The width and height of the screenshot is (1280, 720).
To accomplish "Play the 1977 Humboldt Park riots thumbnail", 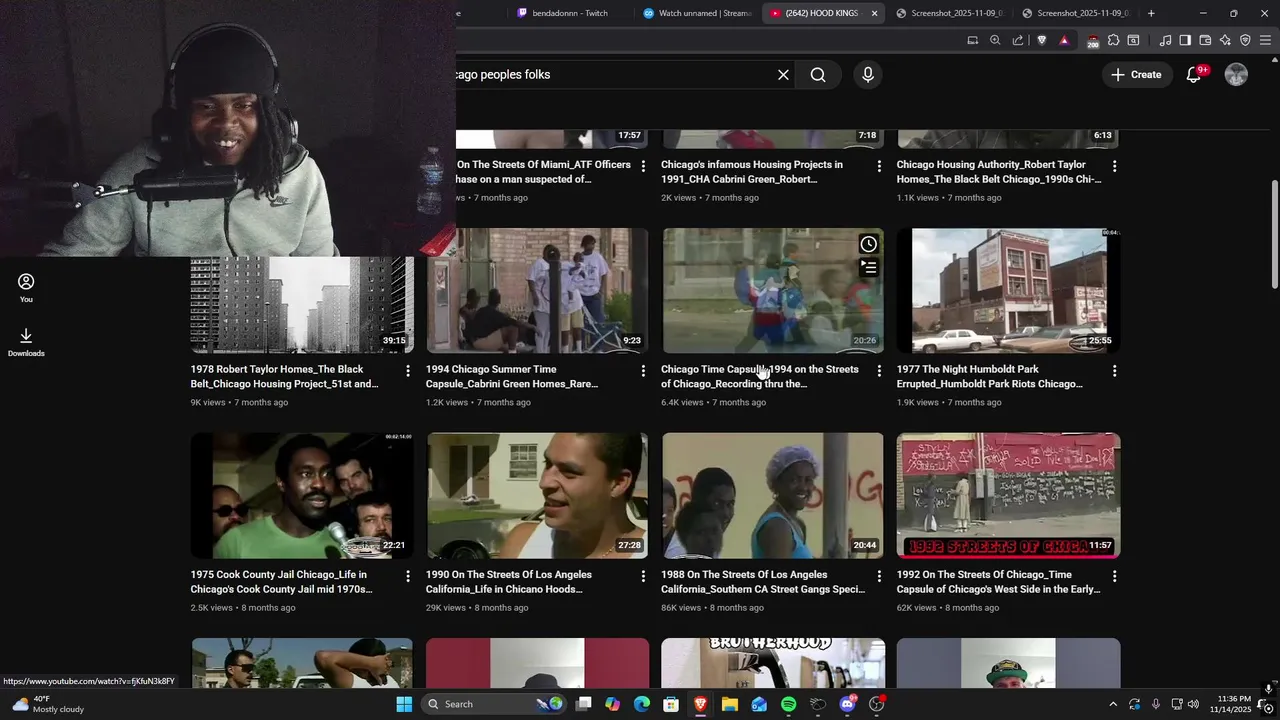I will point(1008,290).
